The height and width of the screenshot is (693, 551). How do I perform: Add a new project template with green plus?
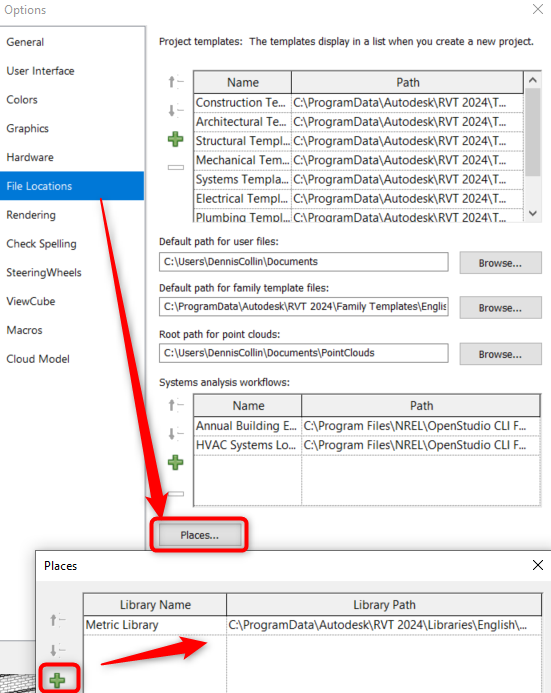[175, 139]
